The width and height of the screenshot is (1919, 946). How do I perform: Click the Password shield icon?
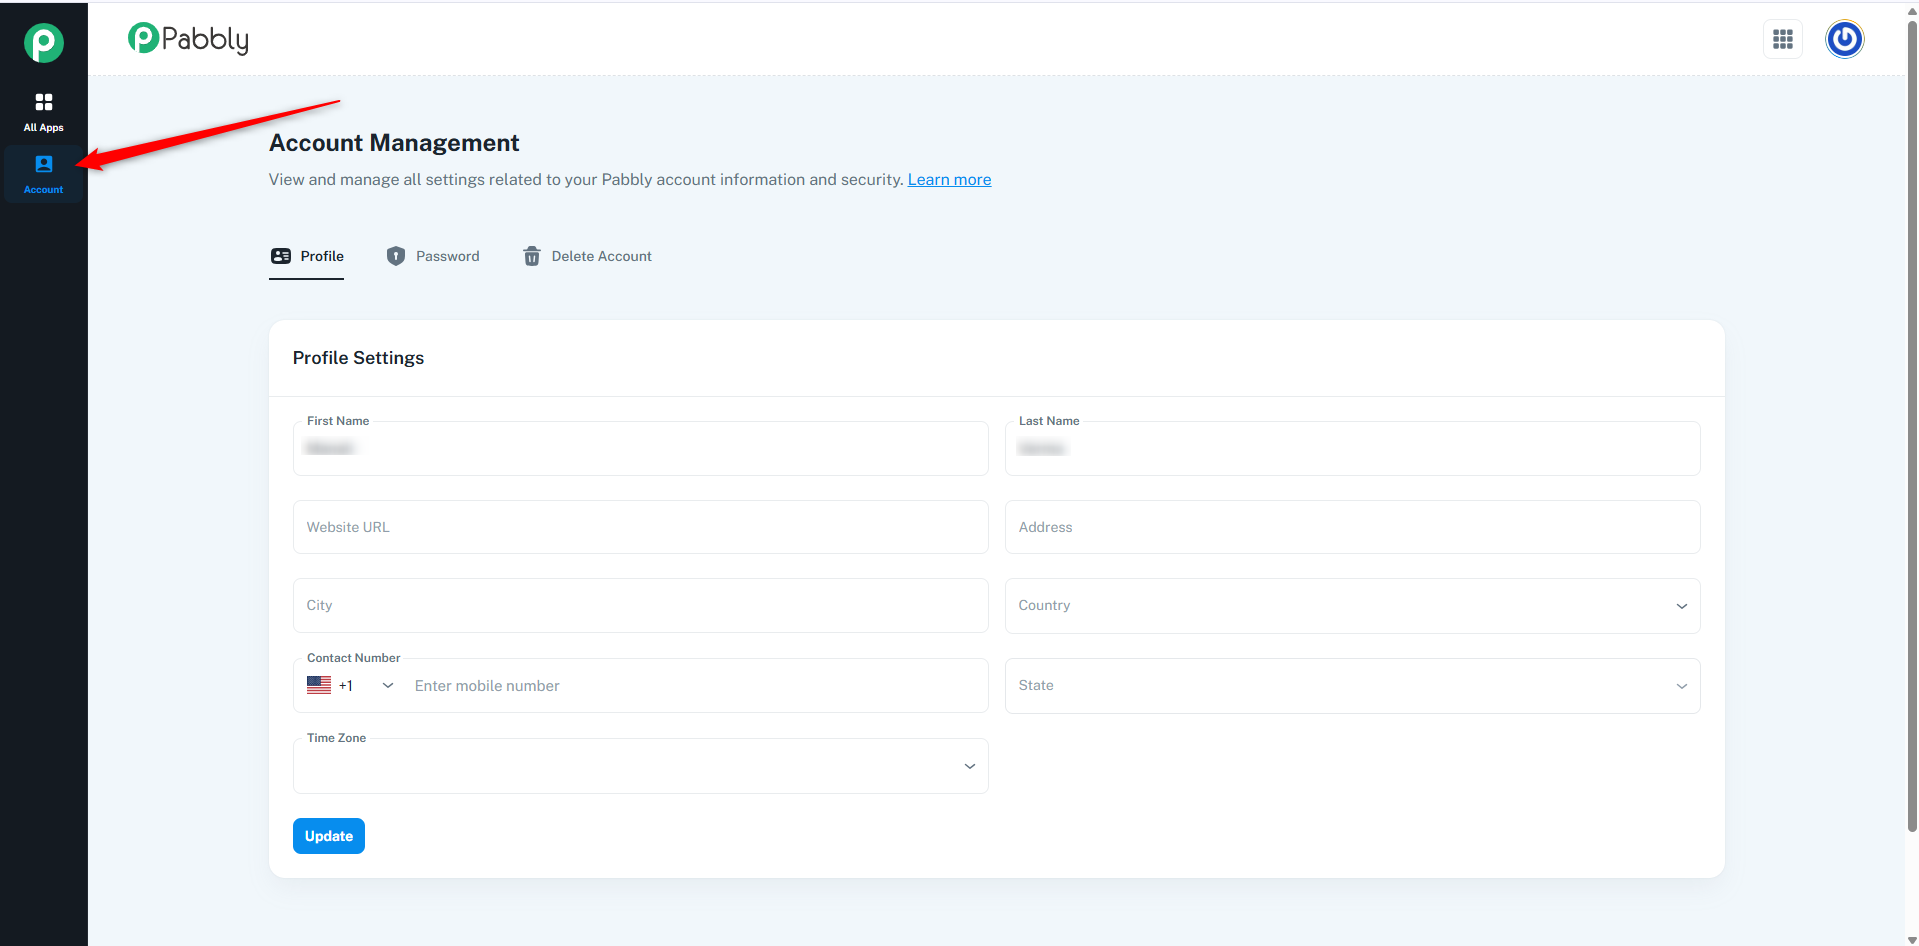(396, 256)
